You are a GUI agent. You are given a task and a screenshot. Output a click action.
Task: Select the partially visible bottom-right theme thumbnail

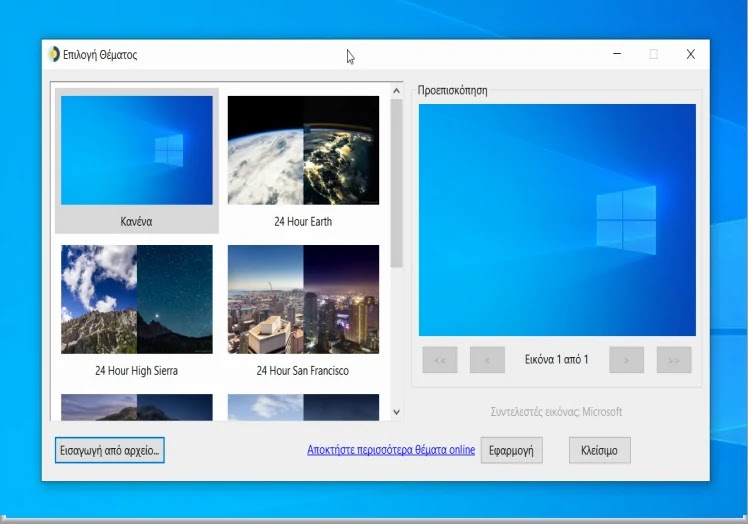pyautogui.click(x=303, y=407)
